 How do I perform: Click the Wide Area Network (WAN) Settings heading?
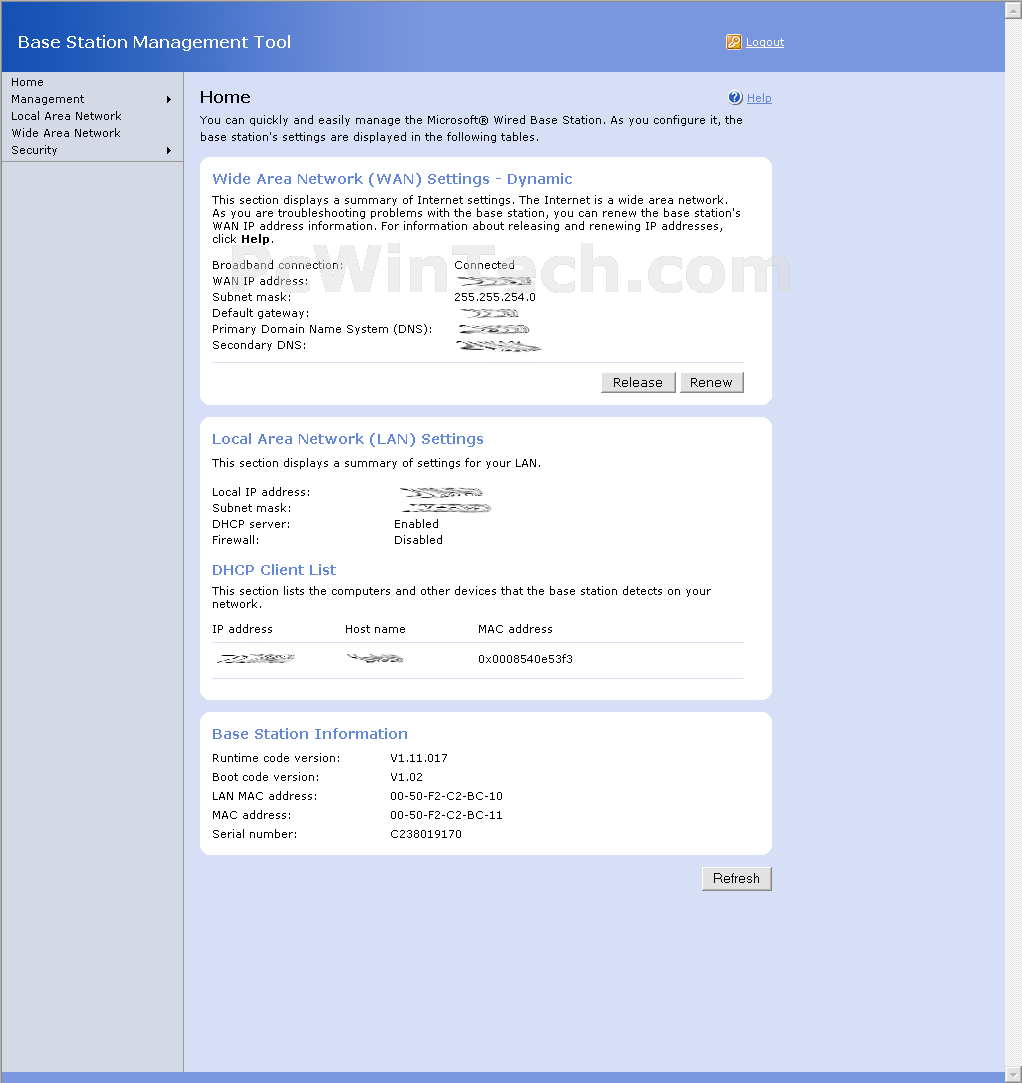point(392,179)
